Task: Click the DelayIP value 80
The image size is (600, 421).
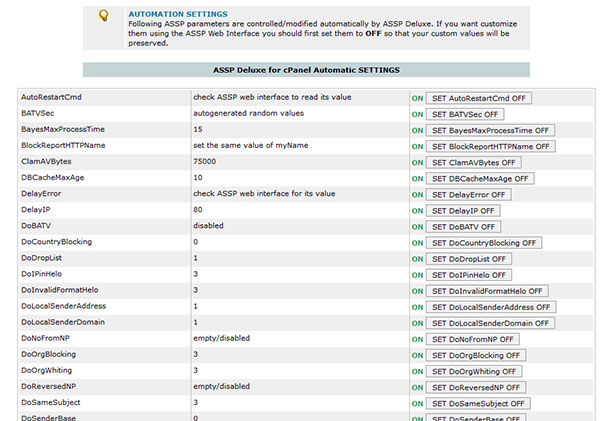Action: (197, 210)
